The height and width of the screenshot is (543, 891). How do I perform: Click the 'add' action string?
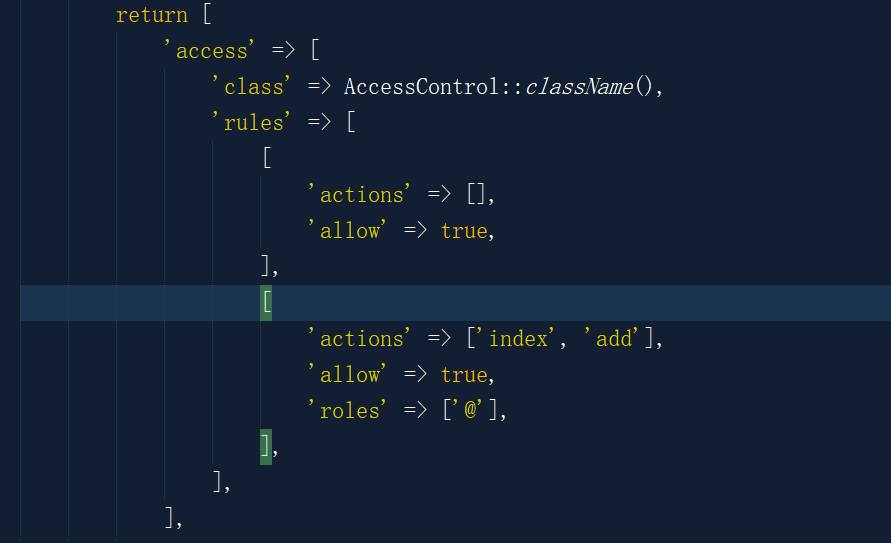(x=613, y=339)
